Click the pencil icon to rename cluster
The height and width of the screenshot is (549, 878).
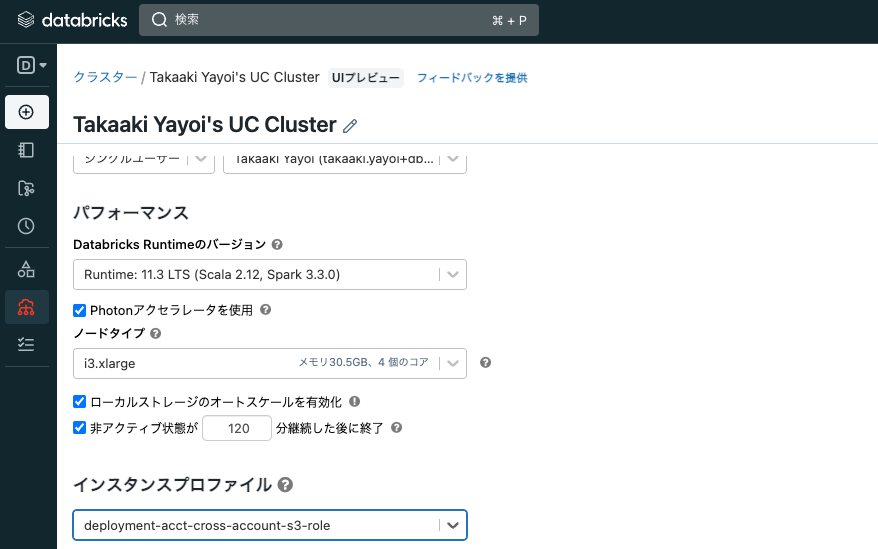350,126
